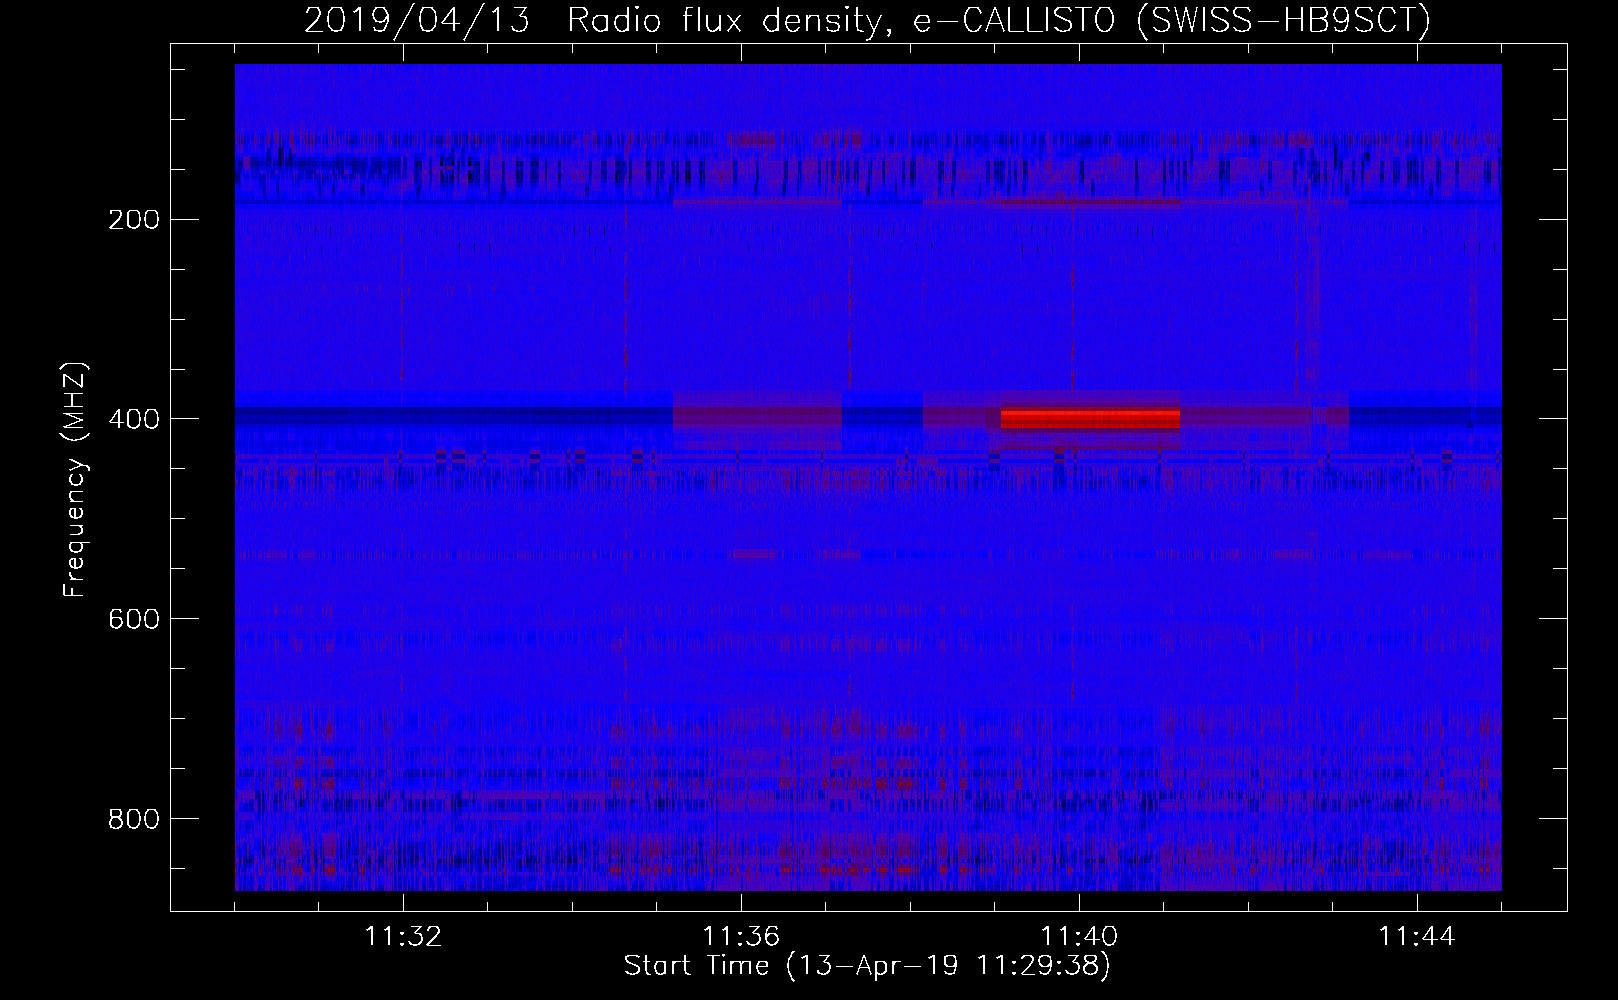Click the 600 frequency tick label
Screen dimensions: 1618x1000
(133, 619)
